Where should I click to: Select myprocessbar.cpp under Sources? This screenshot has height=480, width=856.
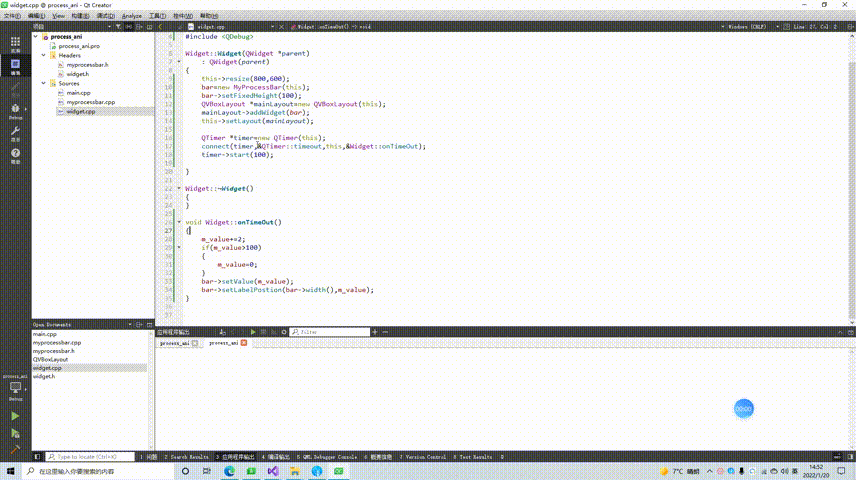pos(91,102)
